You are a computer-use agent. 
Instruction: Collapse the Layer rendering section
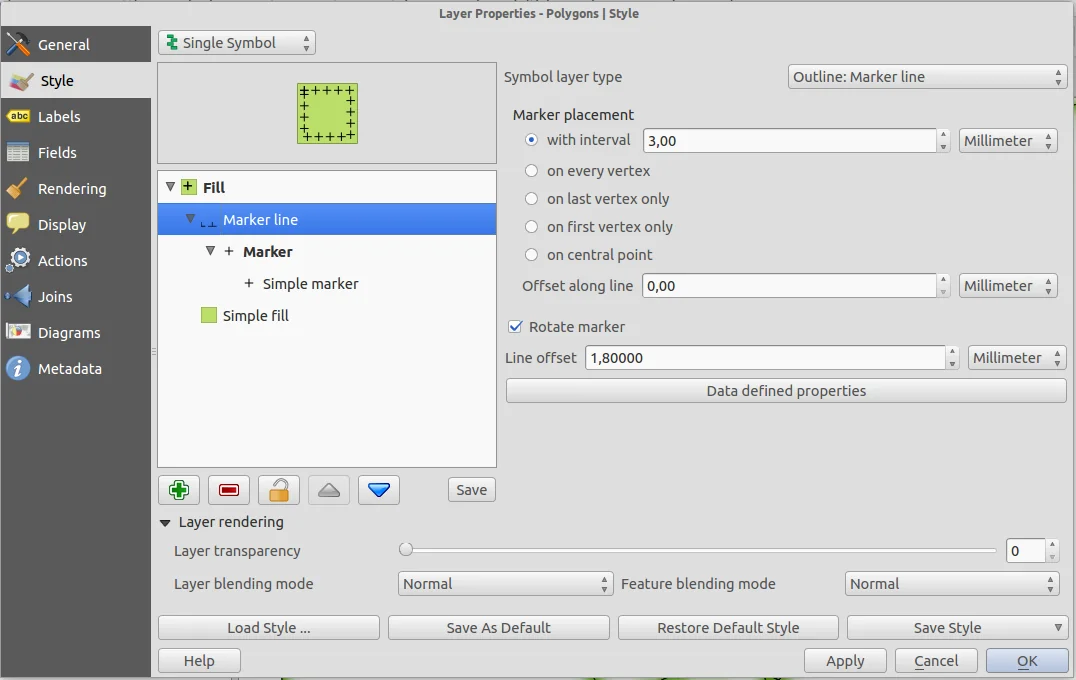tap(164, 522)
